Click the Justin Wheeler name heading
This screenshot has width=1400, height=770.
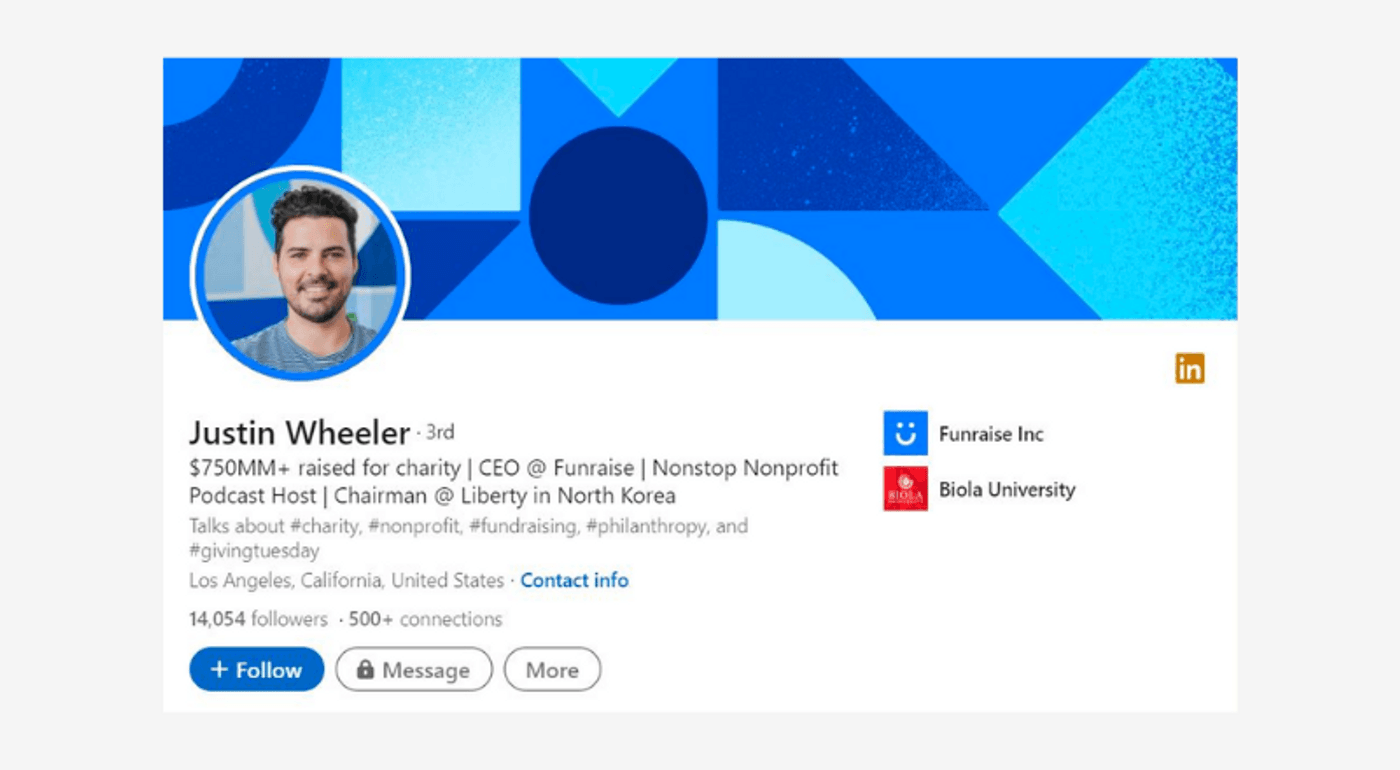coord(299,433)
